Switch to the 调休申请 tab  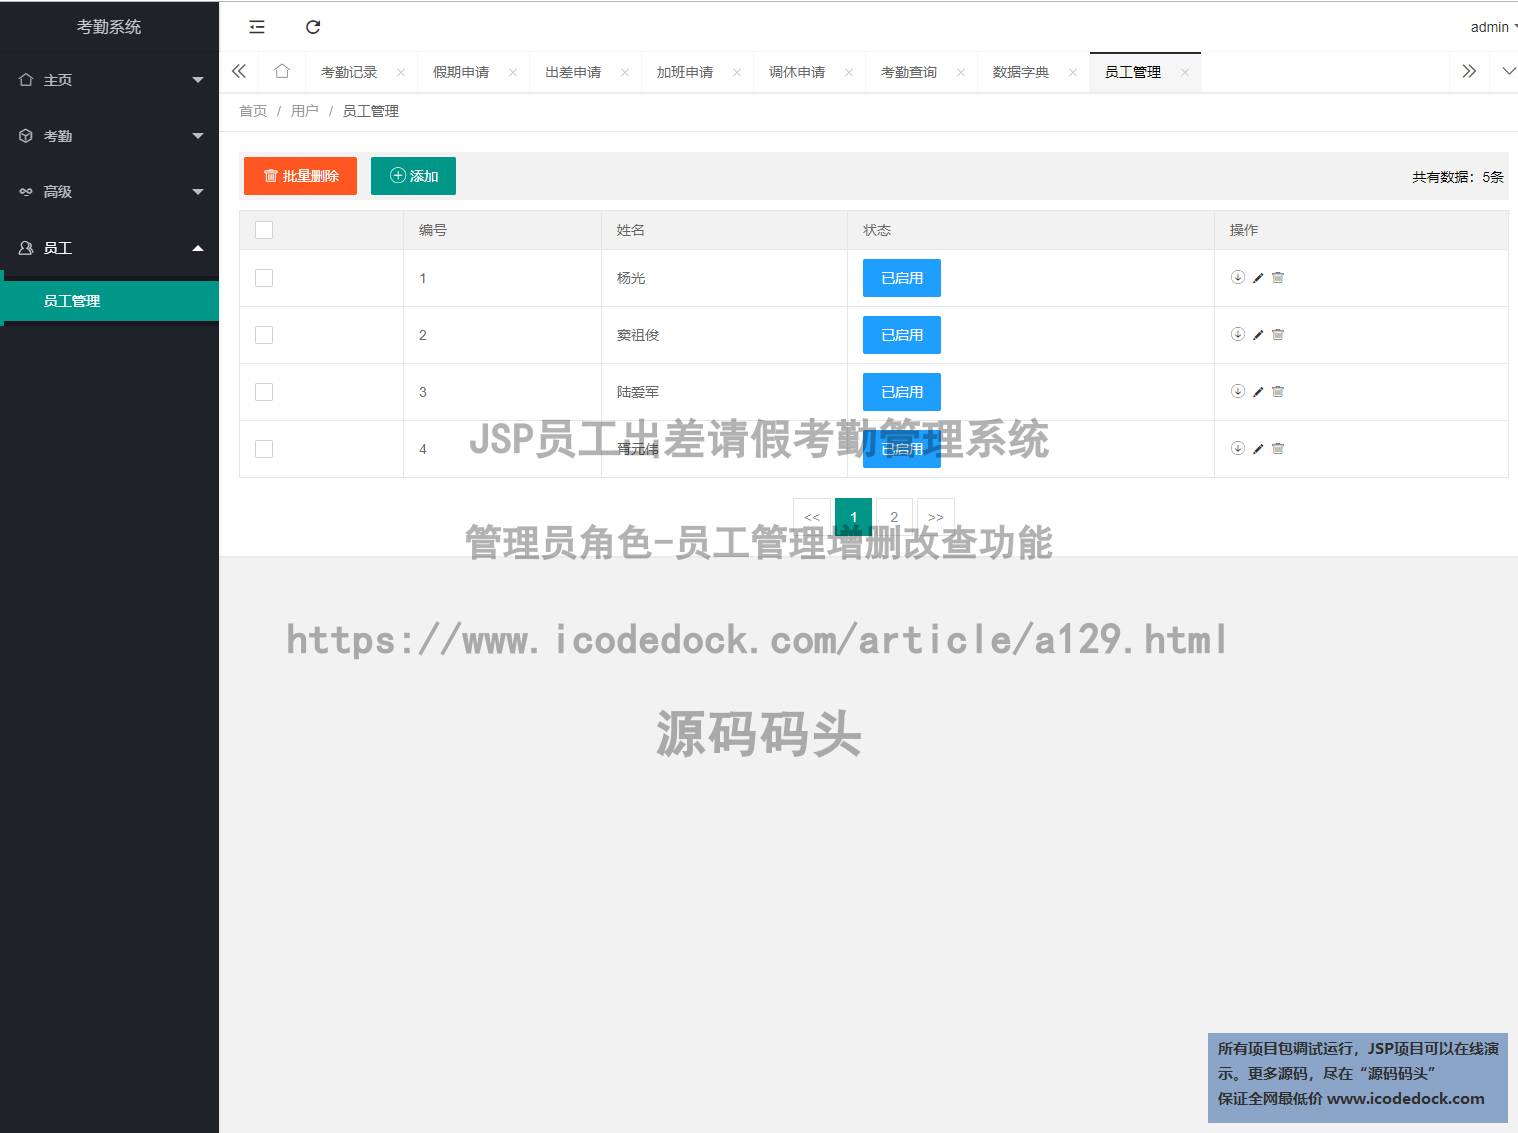tap(797, 72)
